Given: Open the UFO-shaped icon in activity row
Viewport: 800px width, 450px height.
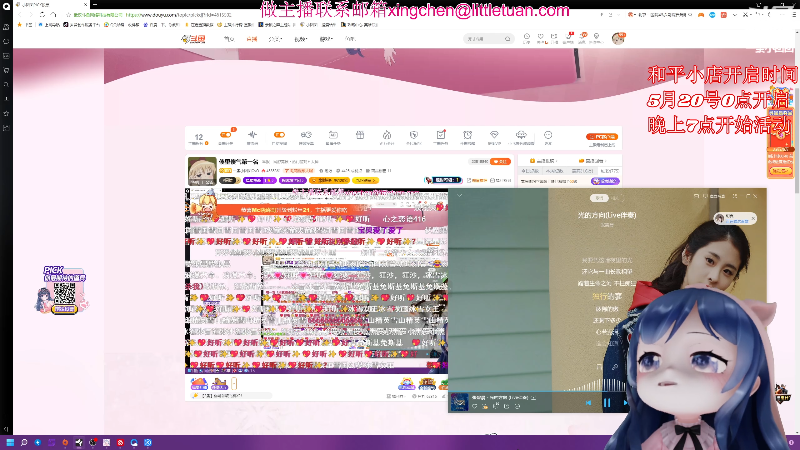Looking at the screenshot, I should click(521, 136).
